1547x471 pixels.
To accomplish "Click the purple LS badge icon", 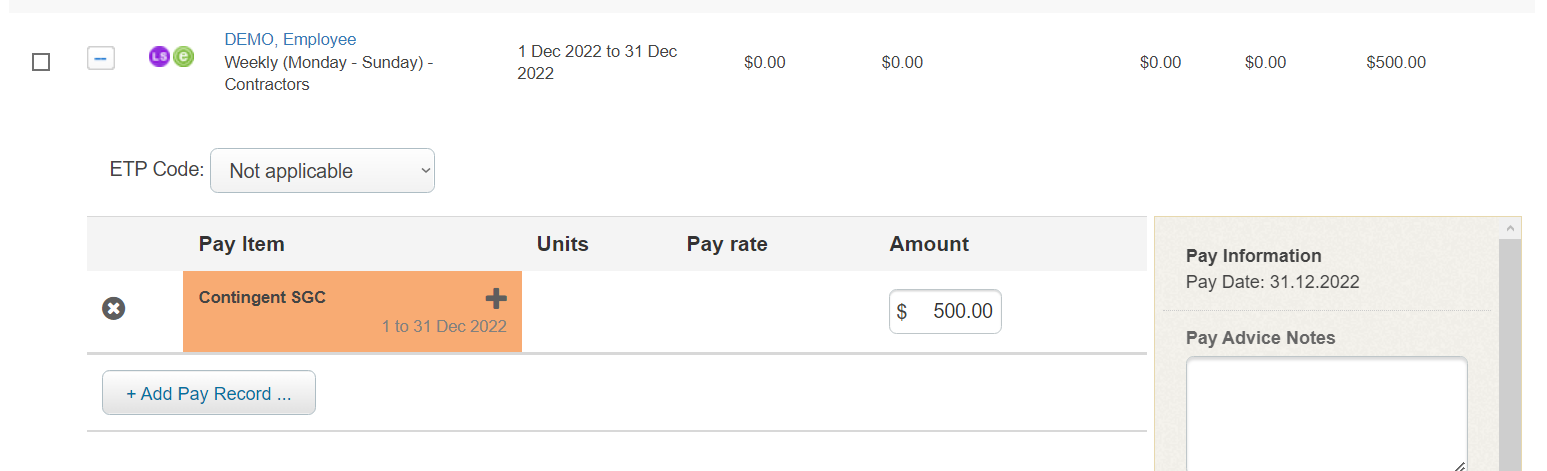I will [158, 57].
